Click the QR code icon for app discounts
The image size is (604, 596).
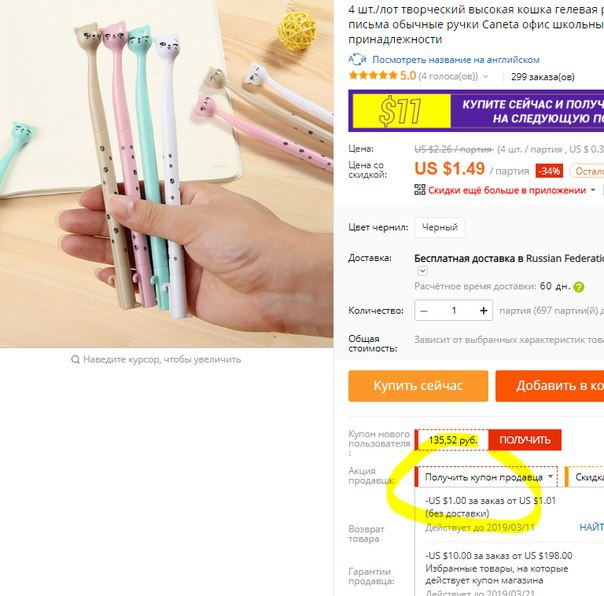coord(420,190)
